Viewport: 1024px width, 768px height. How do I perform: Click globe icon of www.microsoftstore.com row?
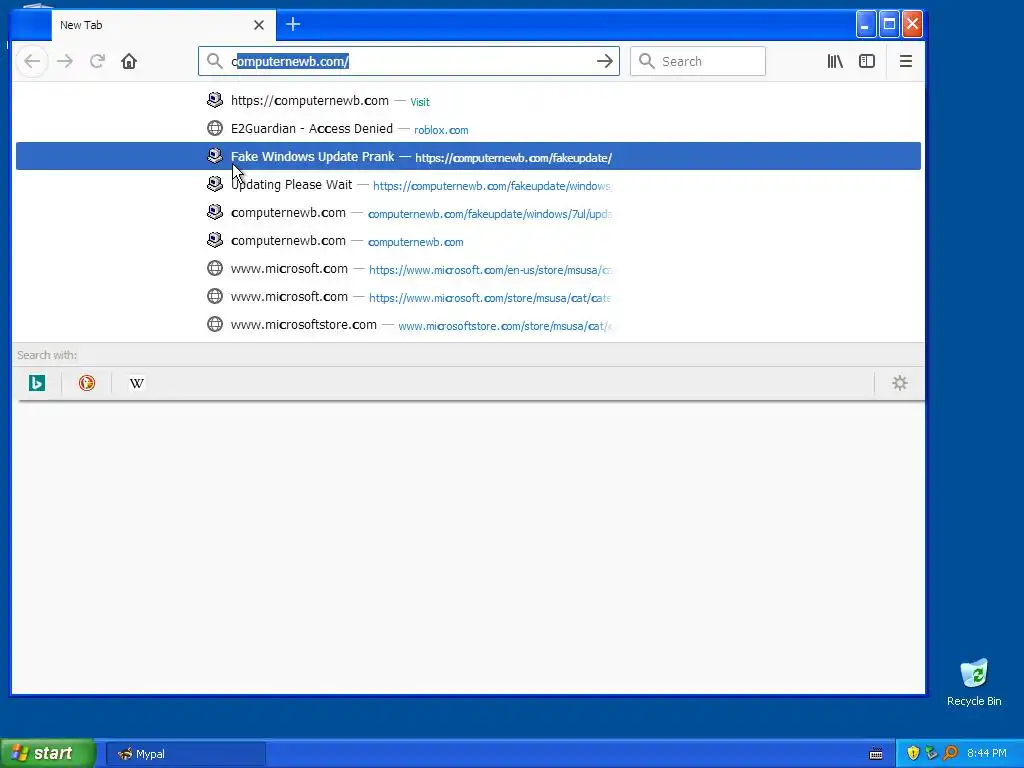pyautogui.click(x=215, y=324)
